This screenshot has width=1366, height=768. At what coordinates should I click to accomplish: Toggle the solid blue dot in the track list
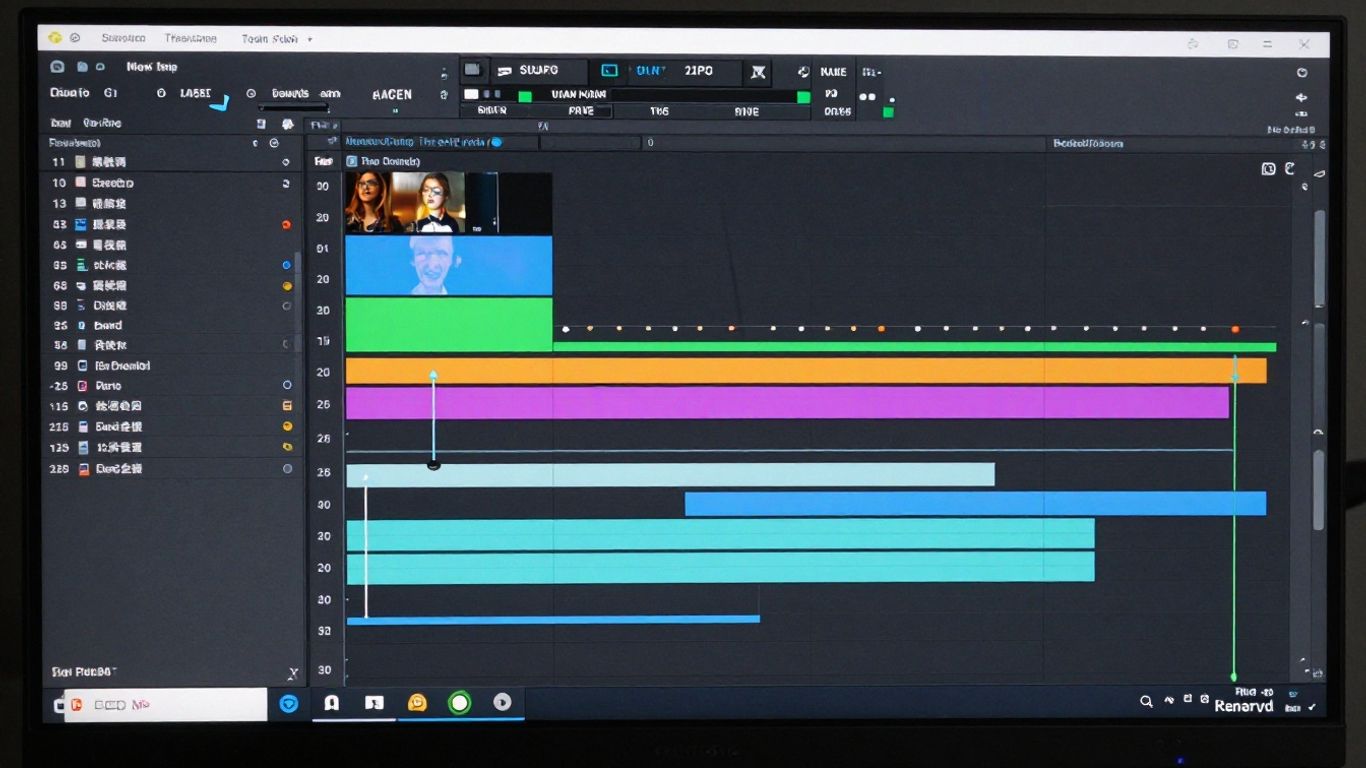(286, 265)
